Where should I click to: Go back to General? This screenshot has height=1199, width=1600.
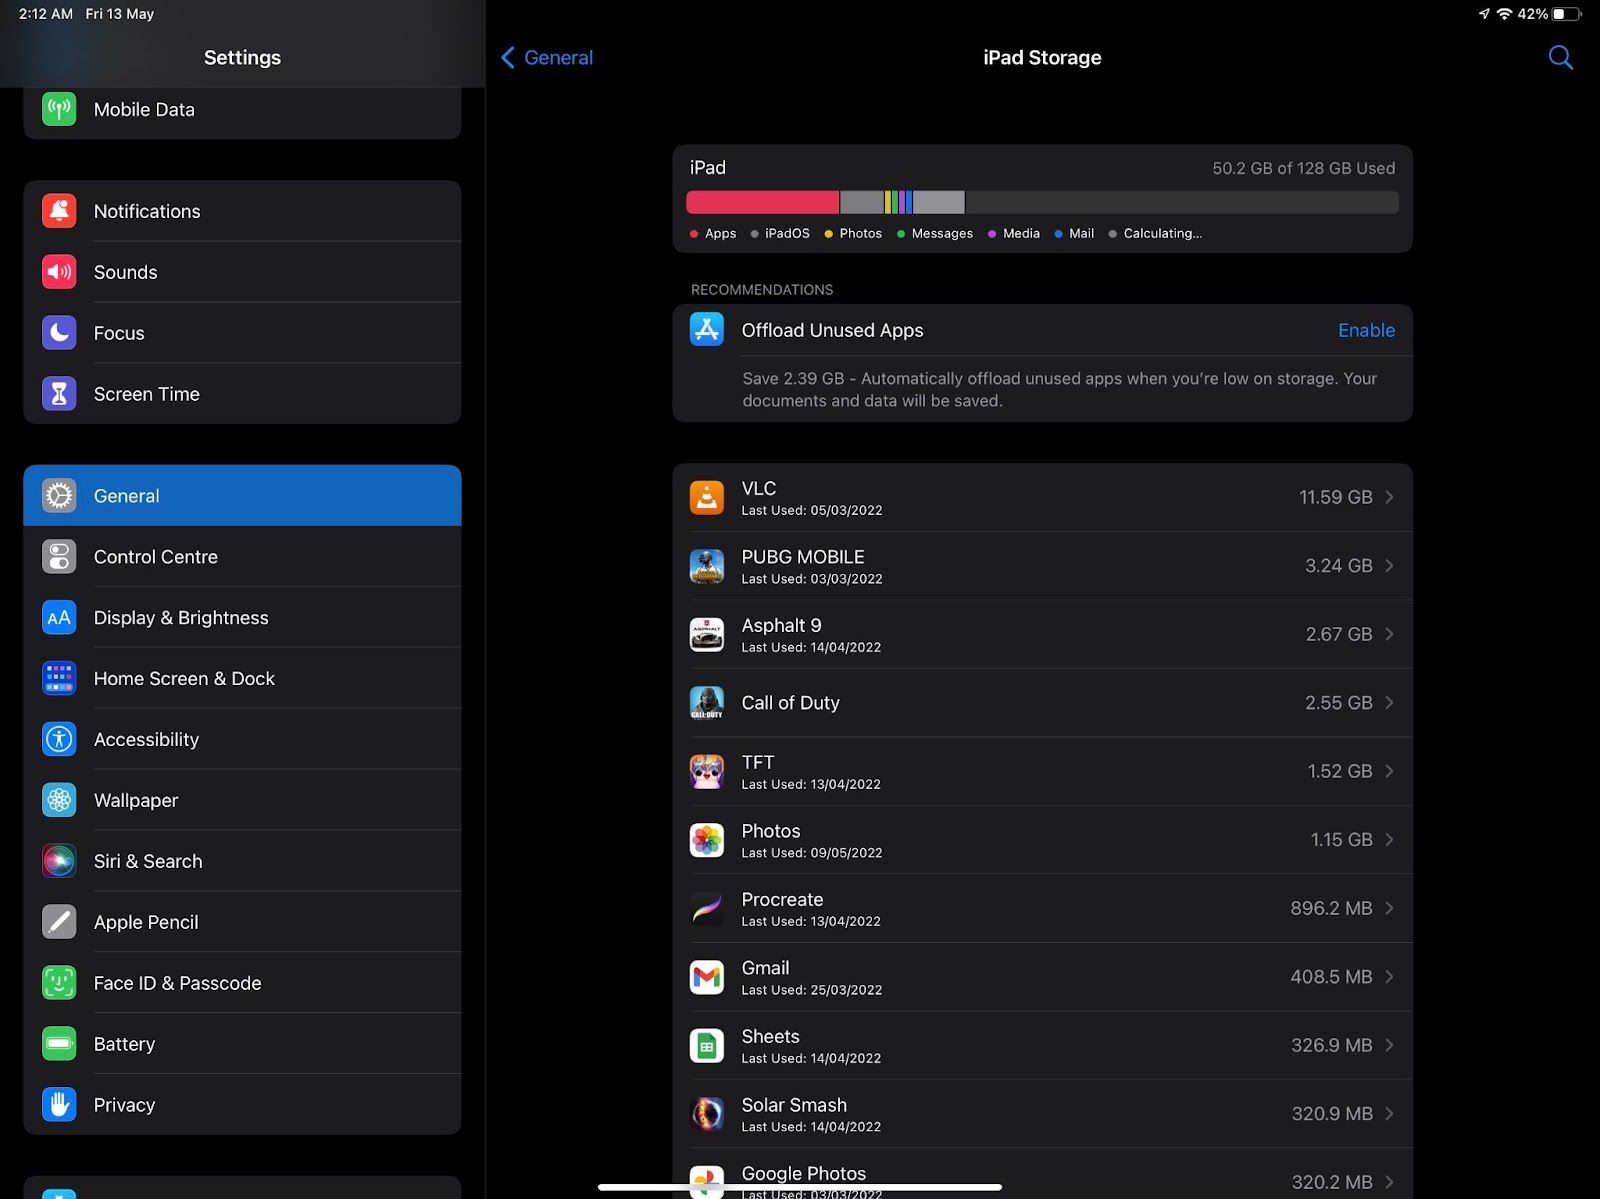tap(547, 58)
